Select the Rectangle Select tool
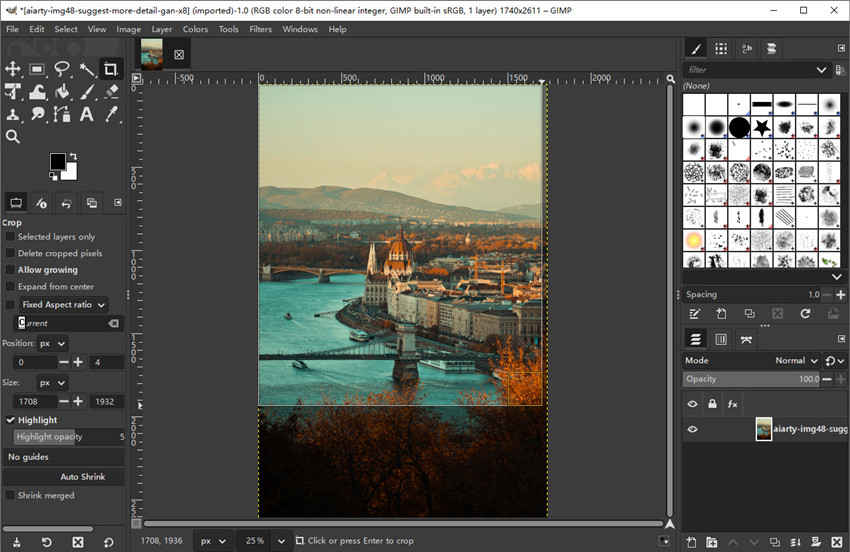This screenshot has height=552, width=850. click(x=37, y=69)
